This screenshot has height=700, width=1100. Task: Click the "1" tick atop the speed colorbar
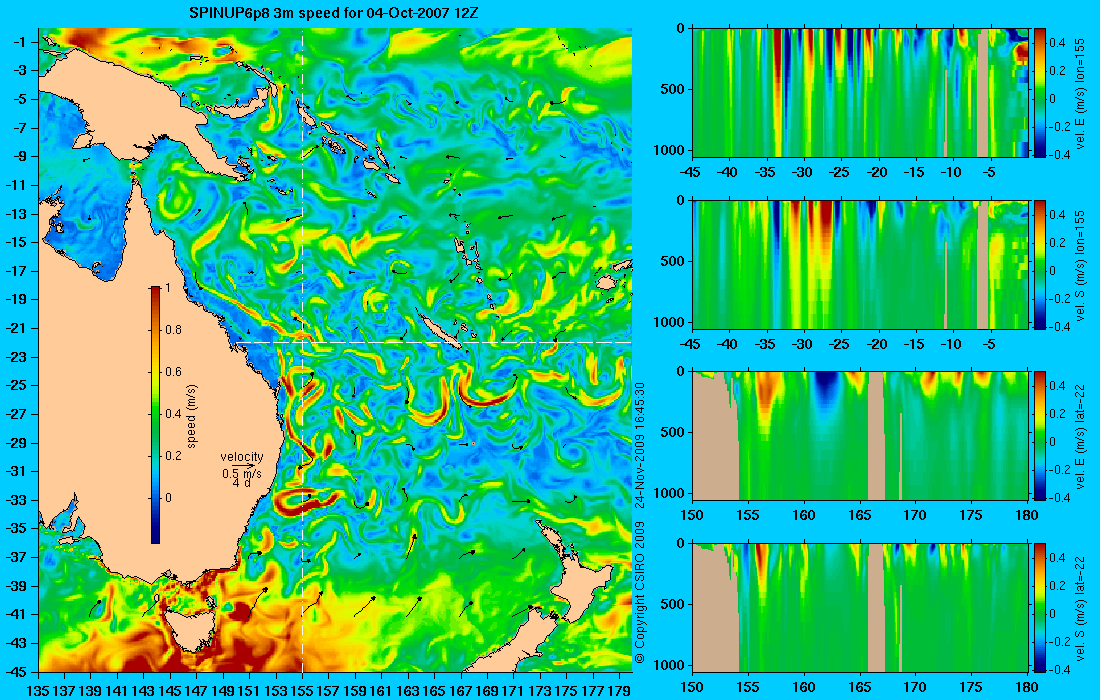168,288
